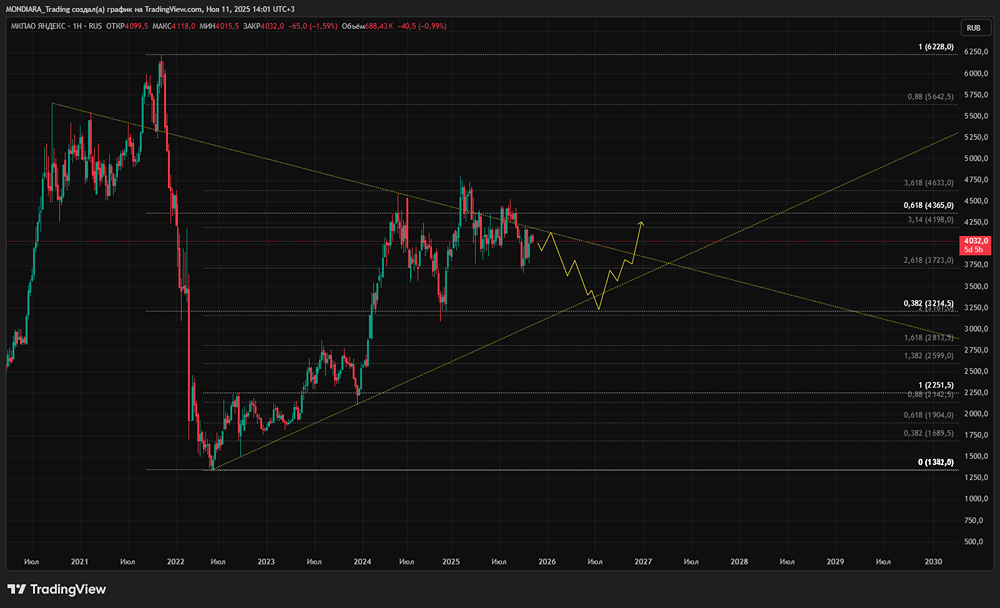This screenshot has height=608, width=1000.
Task: Click the 2022 label on time axis
Action: pyautogui.click(x=175, y=562)
